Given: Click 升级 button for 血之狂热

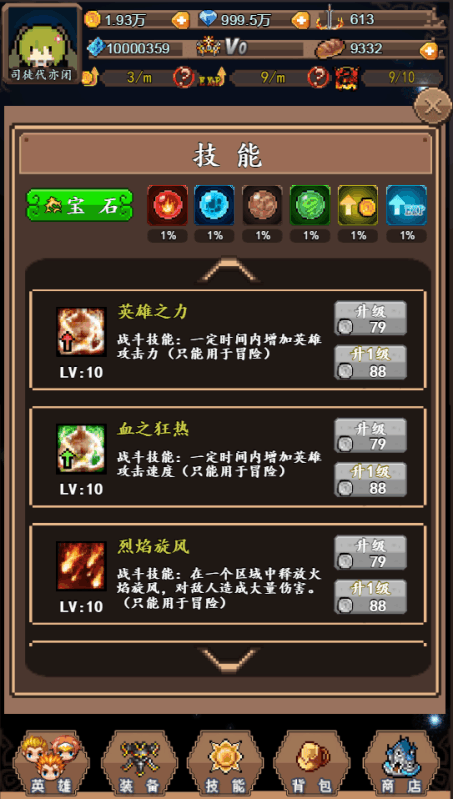Looking at the screenshot, I should (x=370, y=435).
